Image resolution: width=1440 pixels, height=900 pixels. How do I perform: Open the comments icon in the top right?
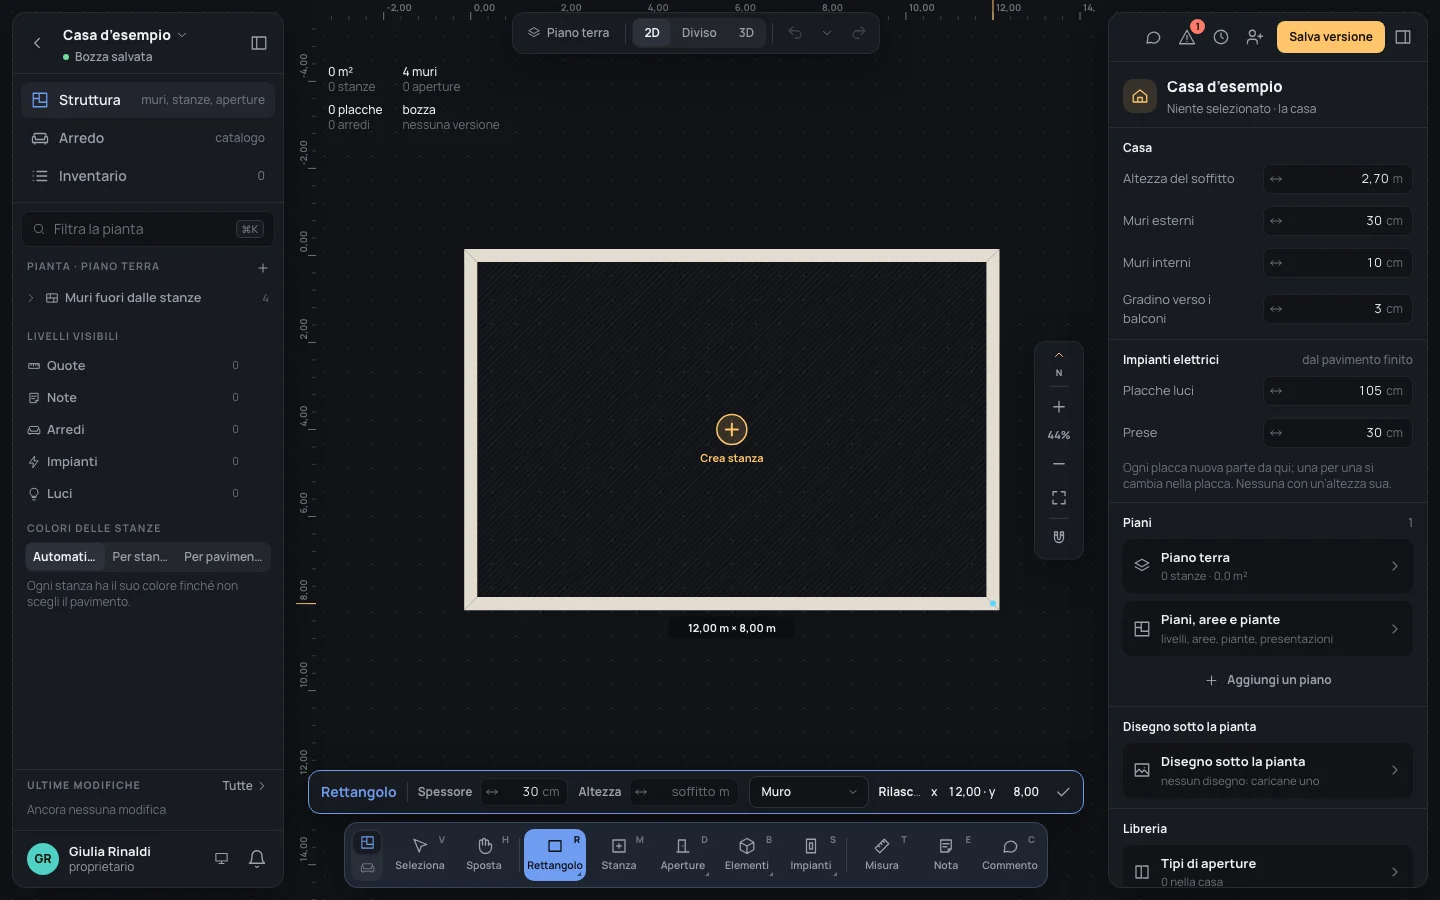(1153, 37)
